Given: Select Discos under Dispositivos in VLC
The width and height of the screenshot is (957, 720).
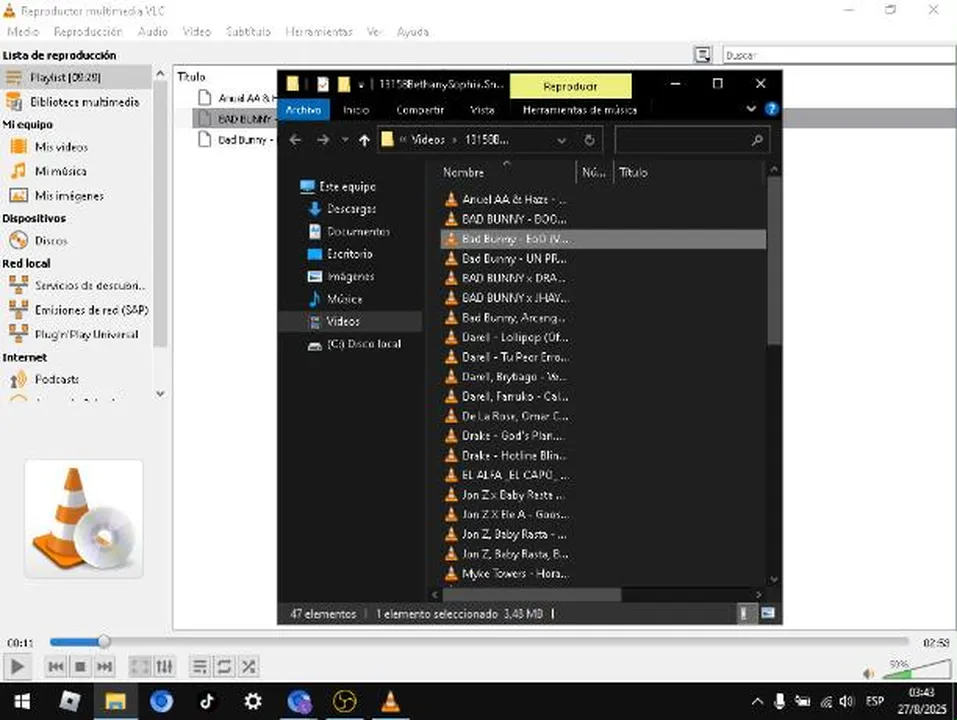Looking at the screenshot, I should [x=51, y=240].
